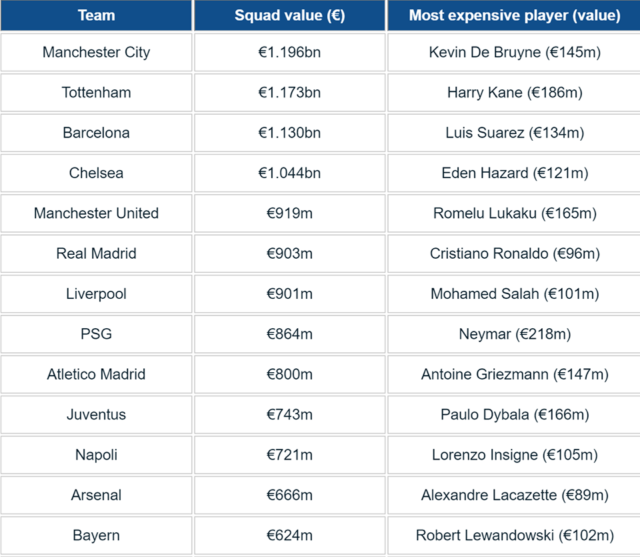Viewport: 640px width, 557px height.
Task: Select the Harry Kane (€186m) cell
Action: 514,93
